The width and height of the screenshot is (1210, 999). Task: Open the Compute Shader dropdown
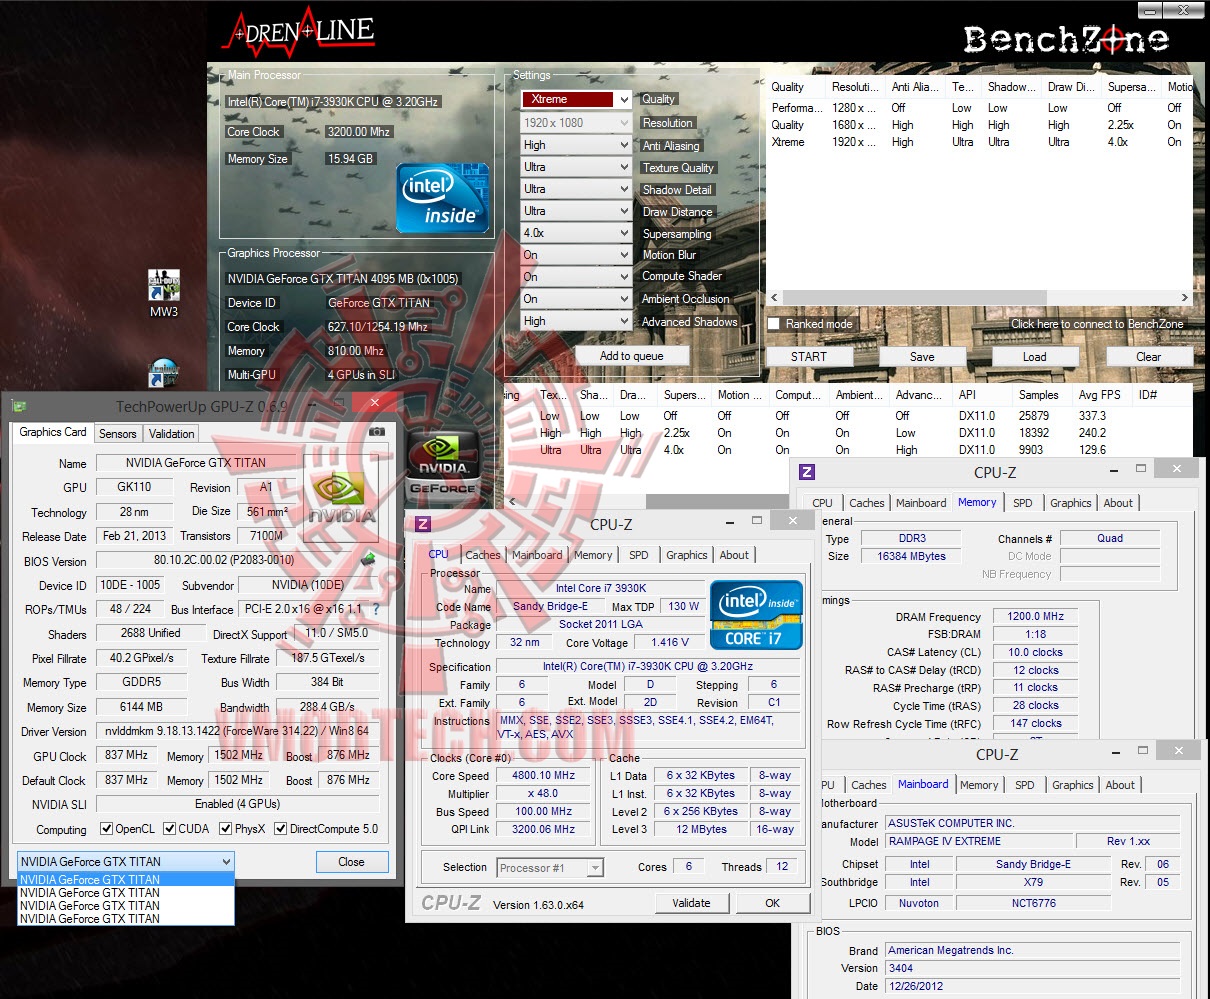coord(576,277)
